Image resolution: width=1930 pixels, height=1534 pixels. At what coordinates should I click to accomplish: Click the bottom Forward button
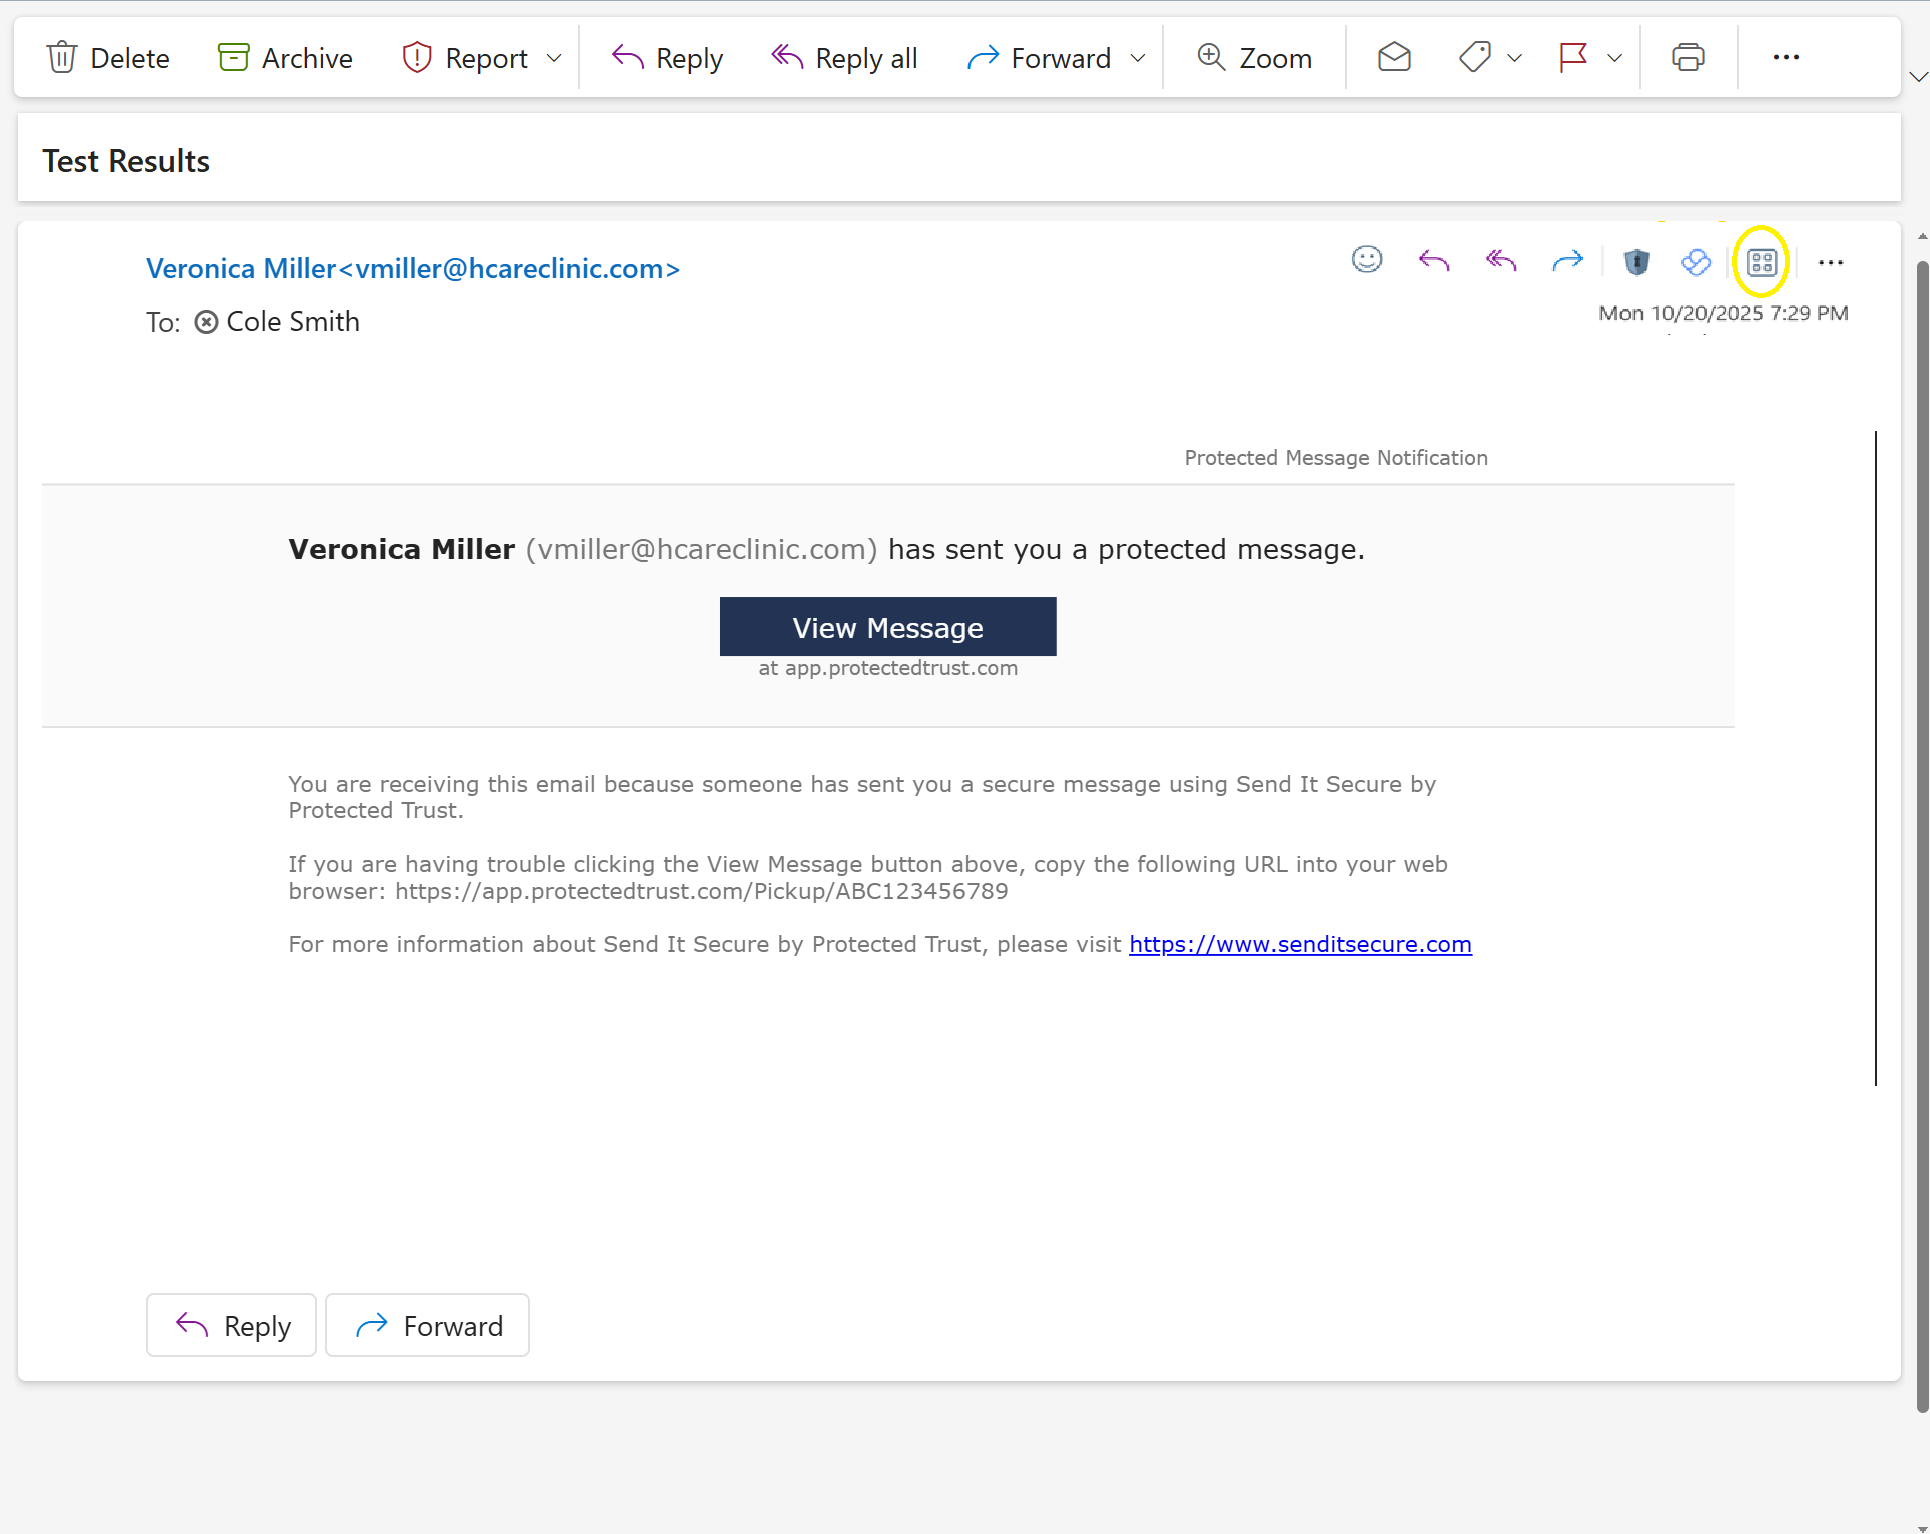427,1325
